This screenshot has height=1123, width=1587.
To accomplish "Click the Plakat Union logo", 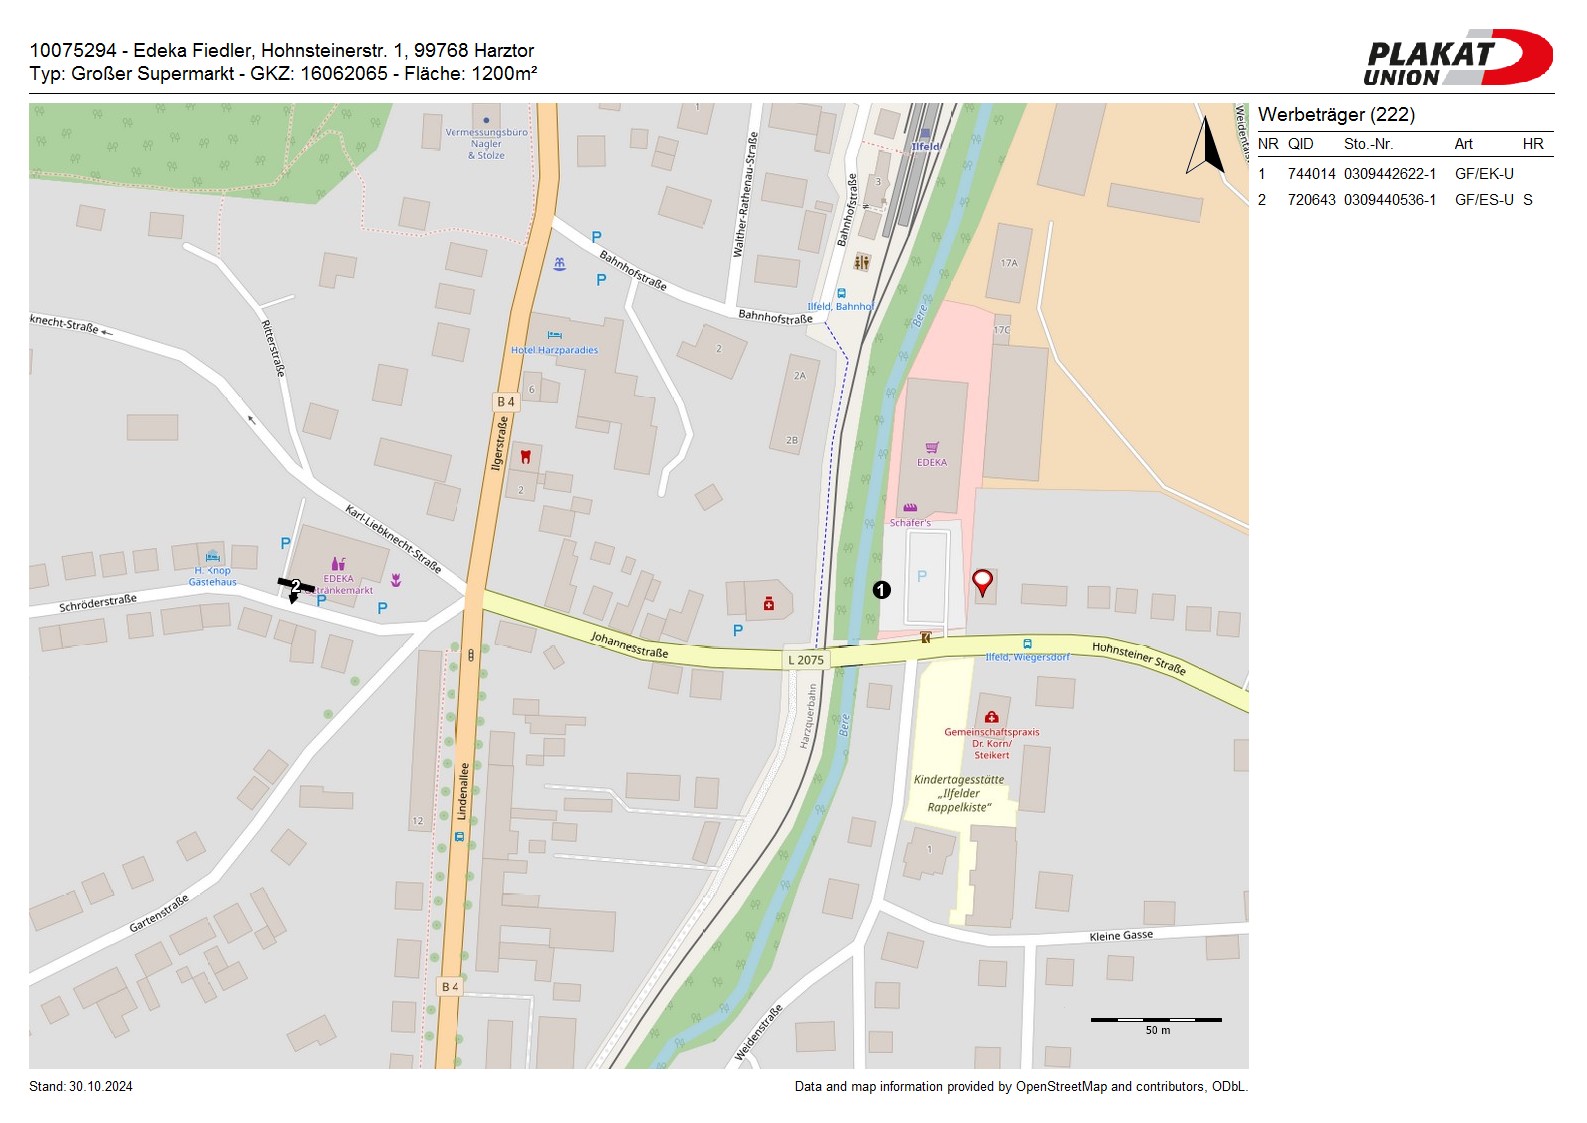I will point(1457,57).
